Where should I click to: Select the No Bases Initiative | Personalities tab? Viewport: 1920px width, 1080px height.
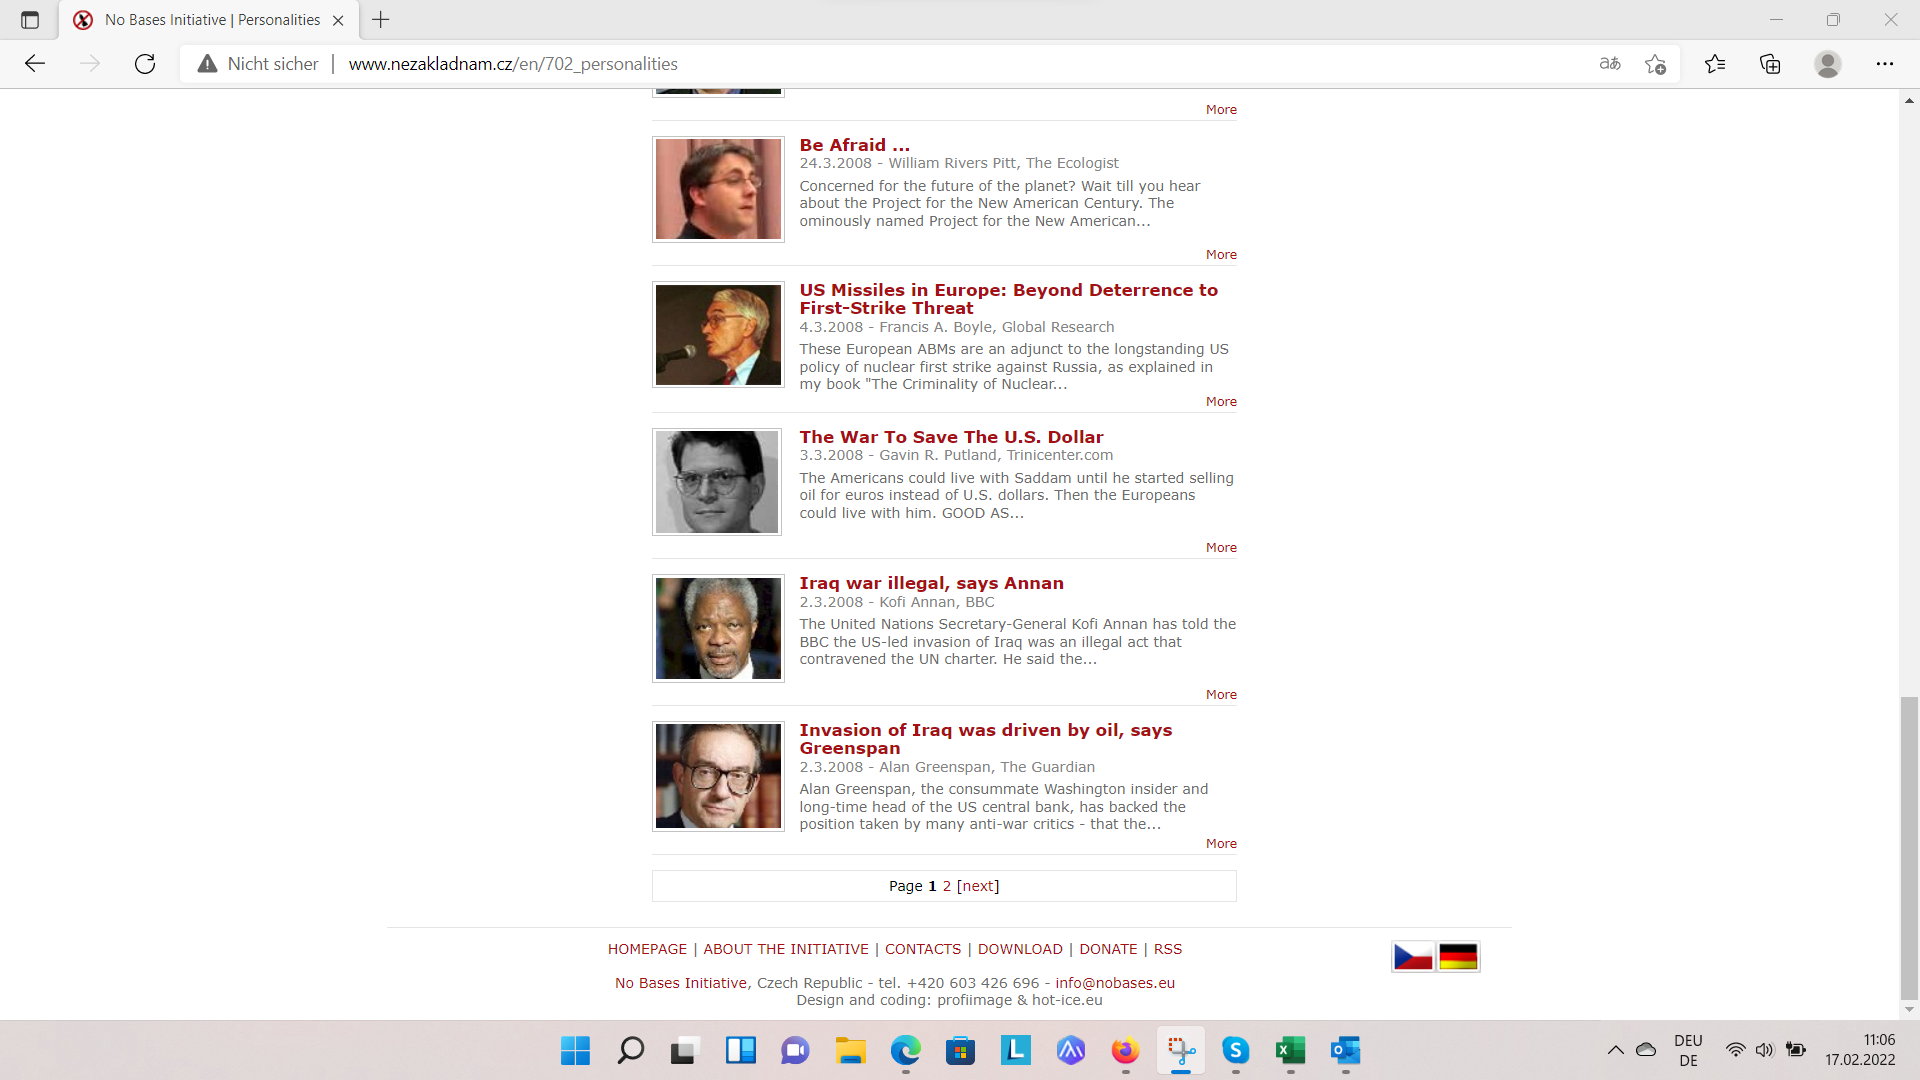pyautogui.click(x=209, y=20)
